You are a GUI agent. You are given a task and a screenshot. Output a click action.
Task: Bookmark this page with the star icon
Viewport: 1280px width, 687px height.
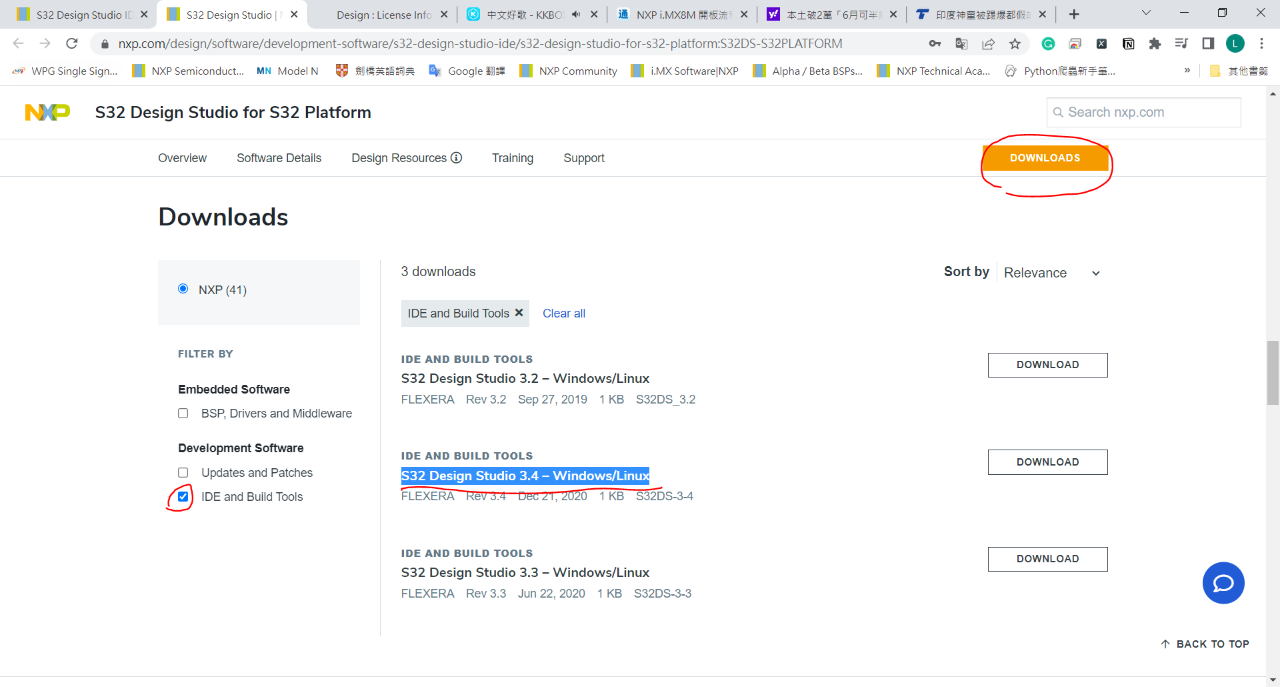[x=1015, y=44]
